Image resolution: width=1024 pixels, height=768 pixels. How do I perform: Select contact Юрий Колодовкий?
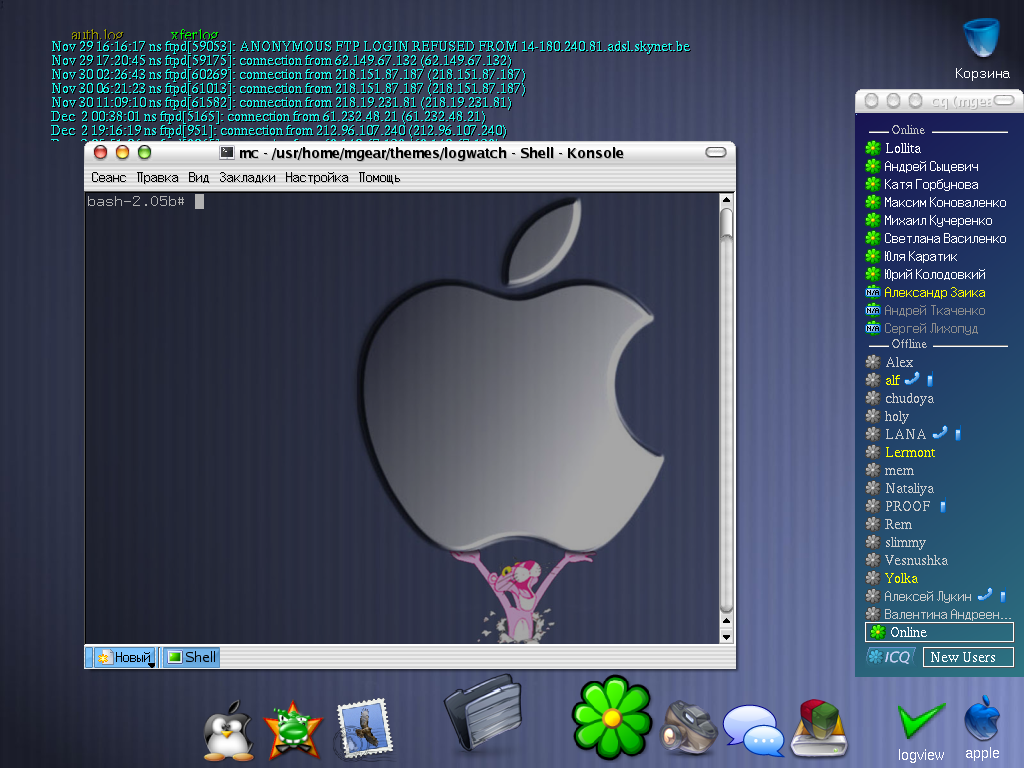coord(935,274)
